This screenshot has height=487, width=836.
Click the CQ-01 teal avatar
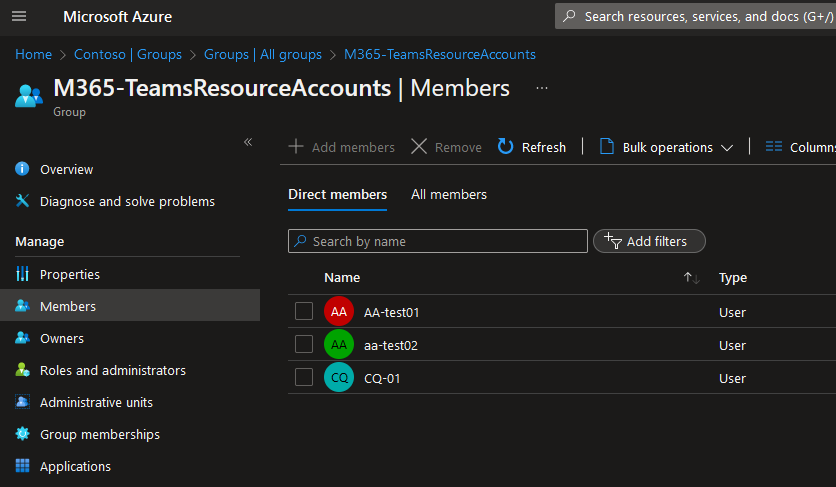(x=339, y=378)
